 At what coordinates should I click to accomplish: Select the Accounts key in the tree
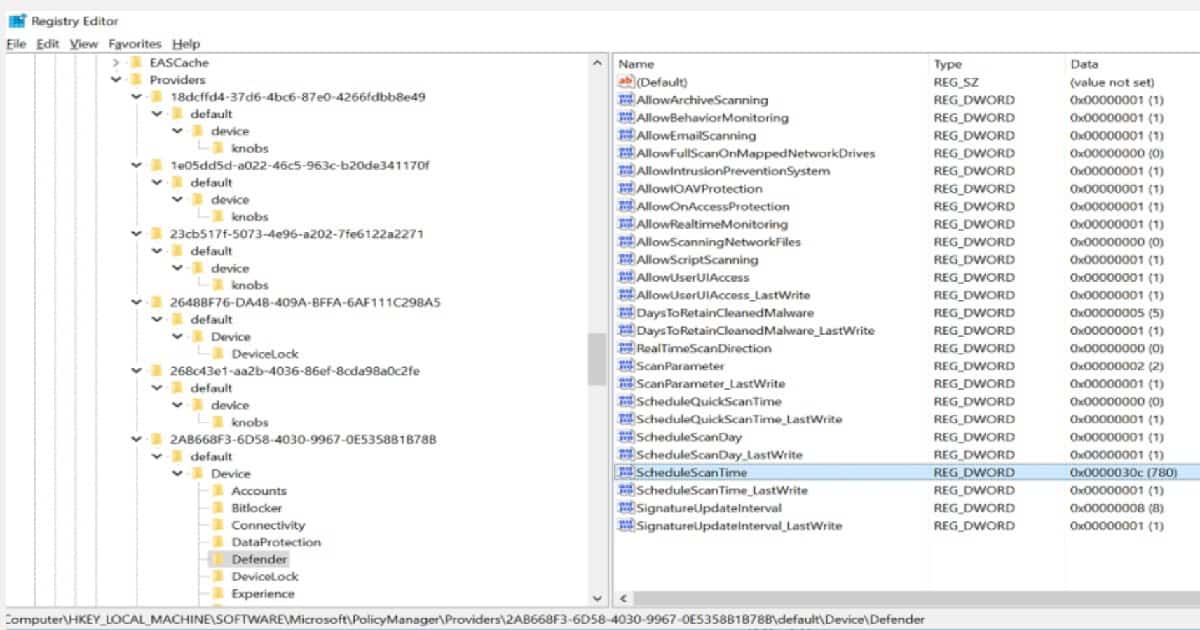(x=258, y=491)
